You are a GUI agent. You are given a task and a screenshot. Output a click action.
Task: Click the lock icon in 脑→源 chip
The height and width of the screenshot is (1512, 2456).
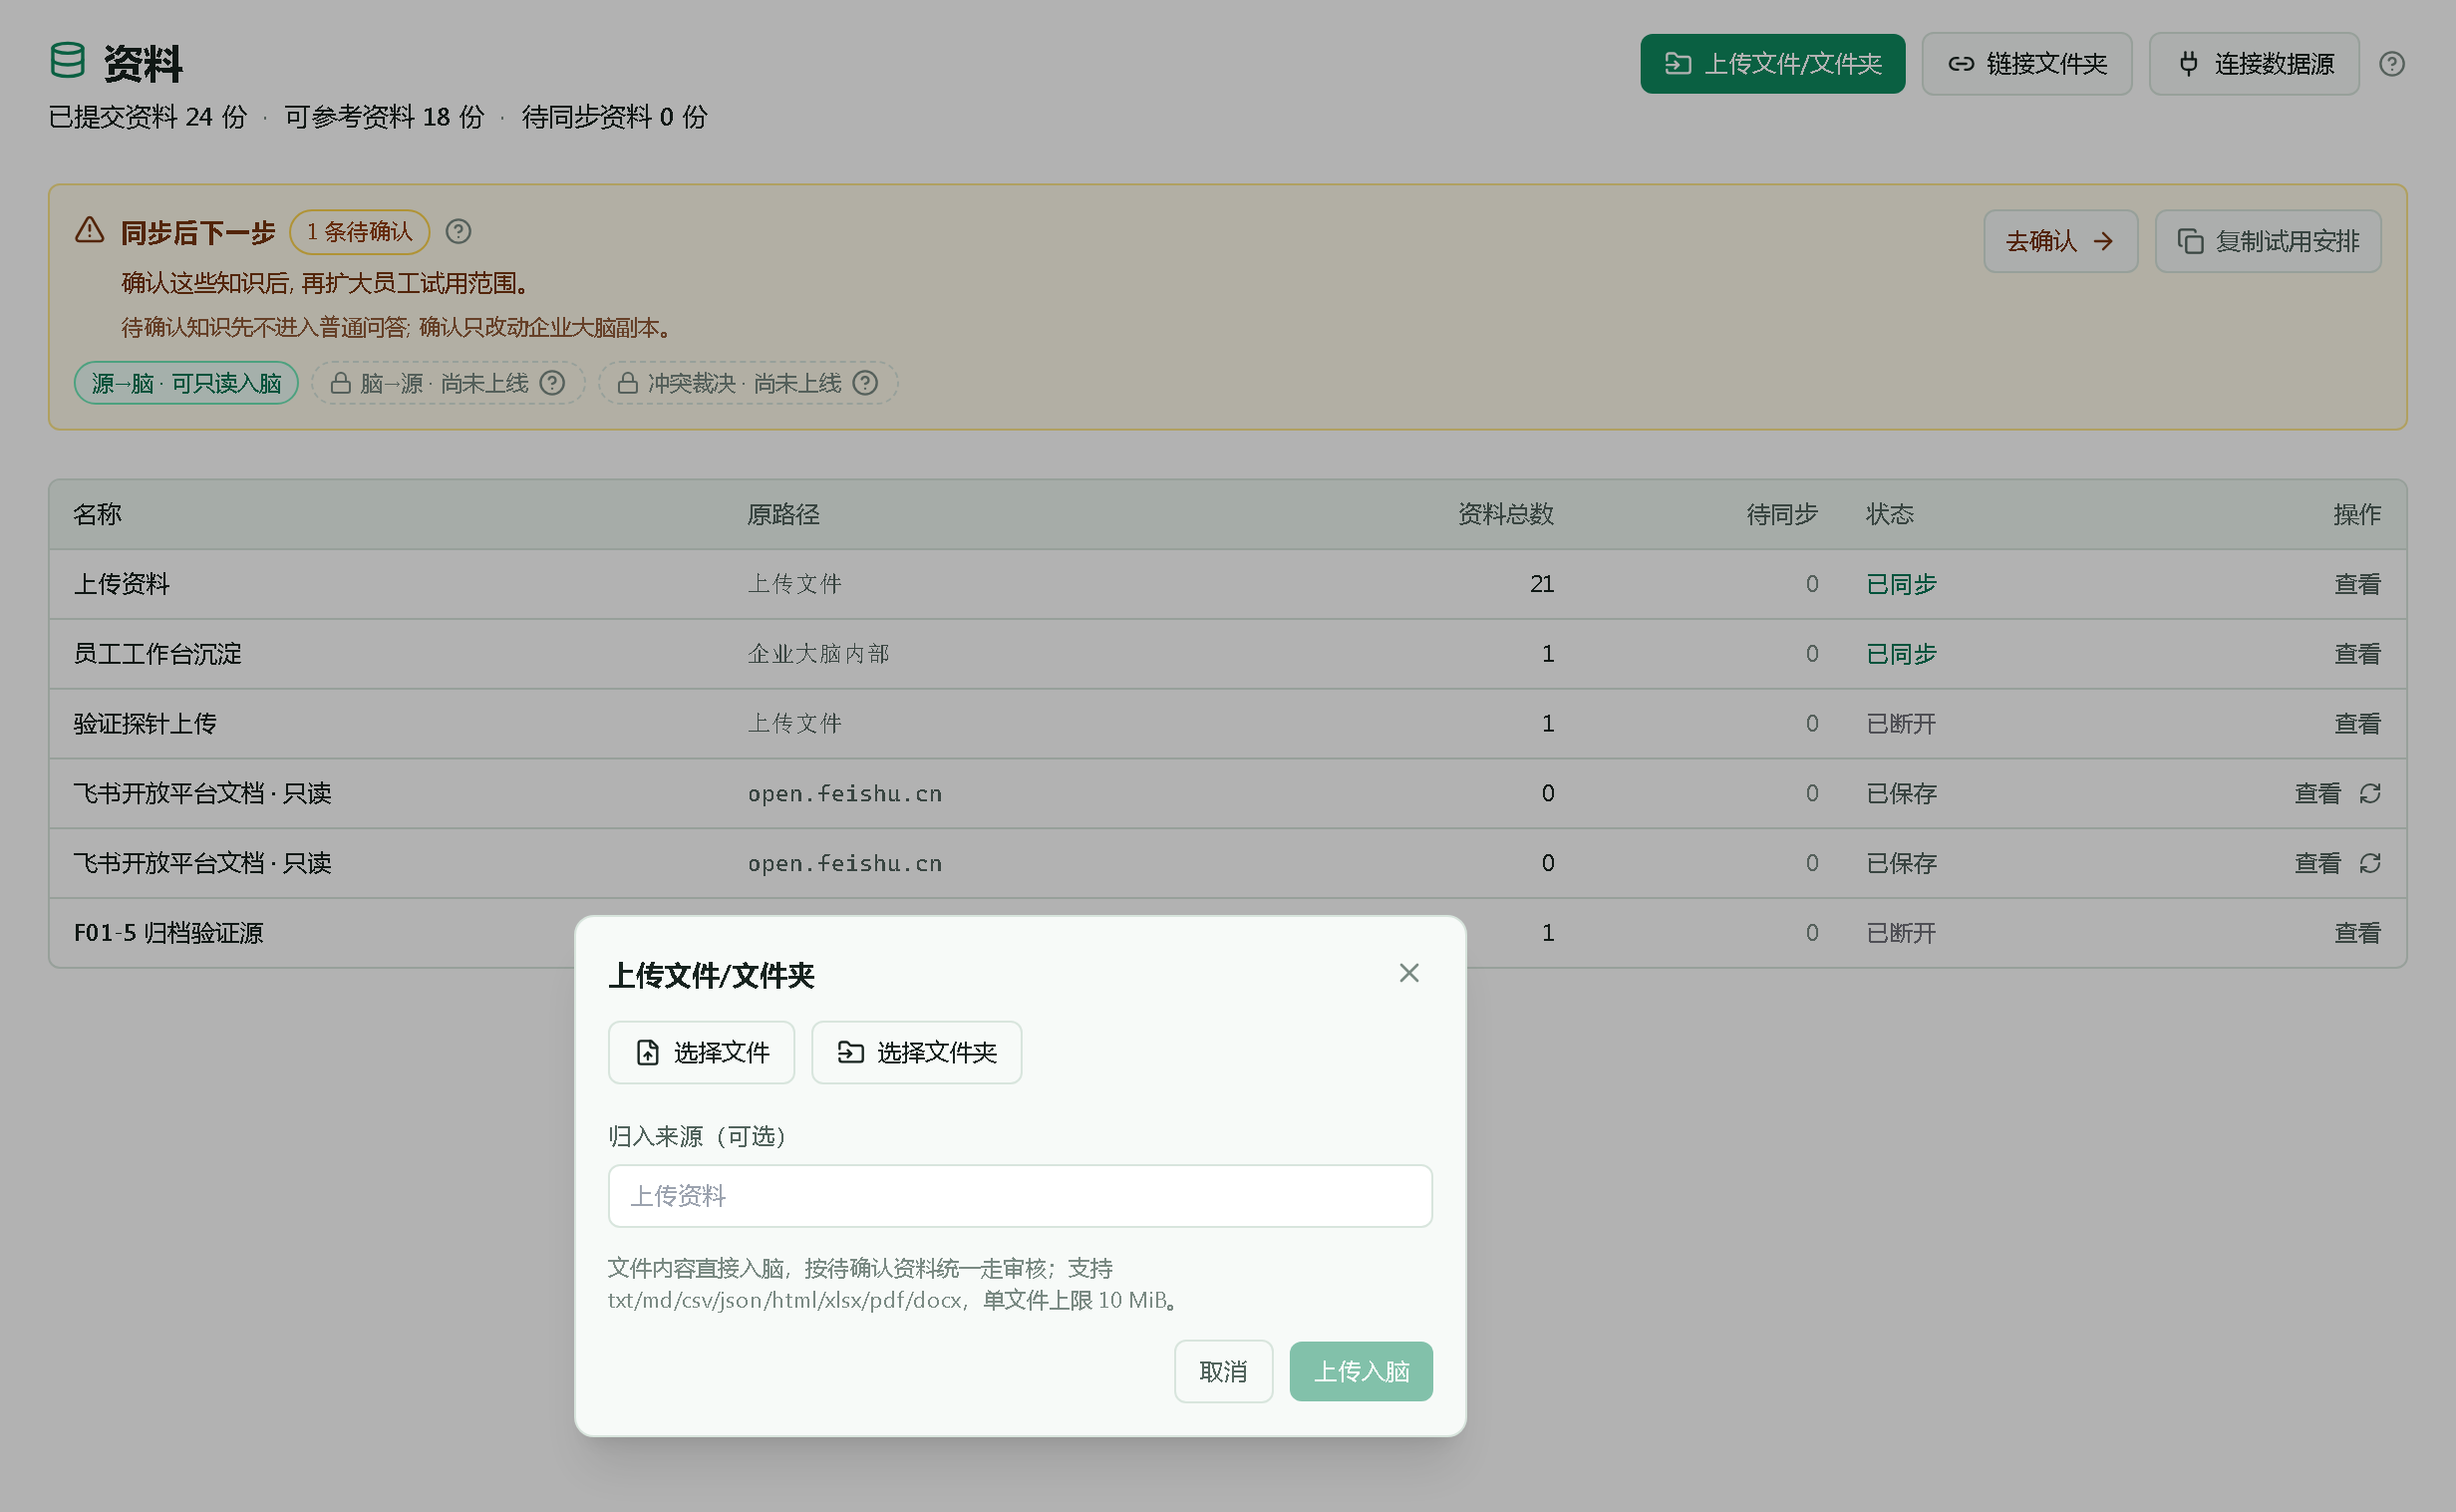tap(341, 383)
